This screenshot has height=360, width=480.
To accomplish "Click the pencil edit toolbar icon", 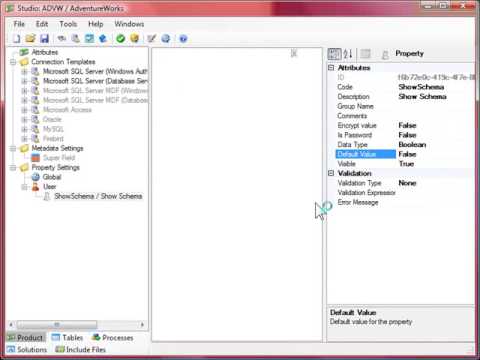I will [x=152, y=39].
